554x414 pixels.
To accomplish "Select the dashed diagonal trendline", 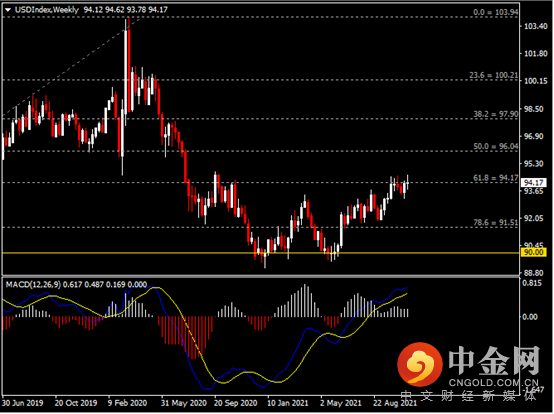I will coord(71,67).
